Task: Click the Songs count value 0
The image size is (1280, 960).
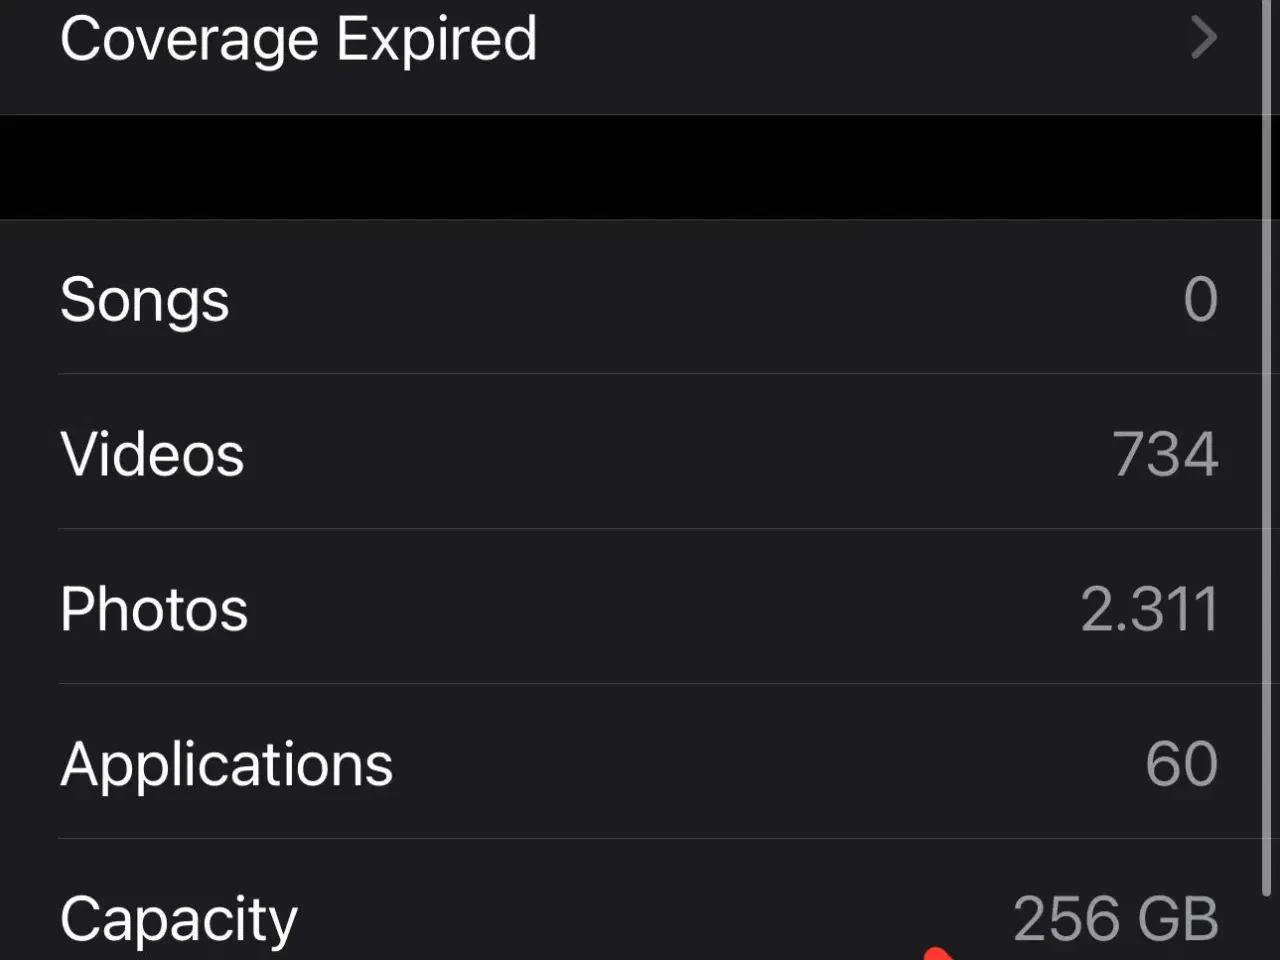Action: point(1200,299)
